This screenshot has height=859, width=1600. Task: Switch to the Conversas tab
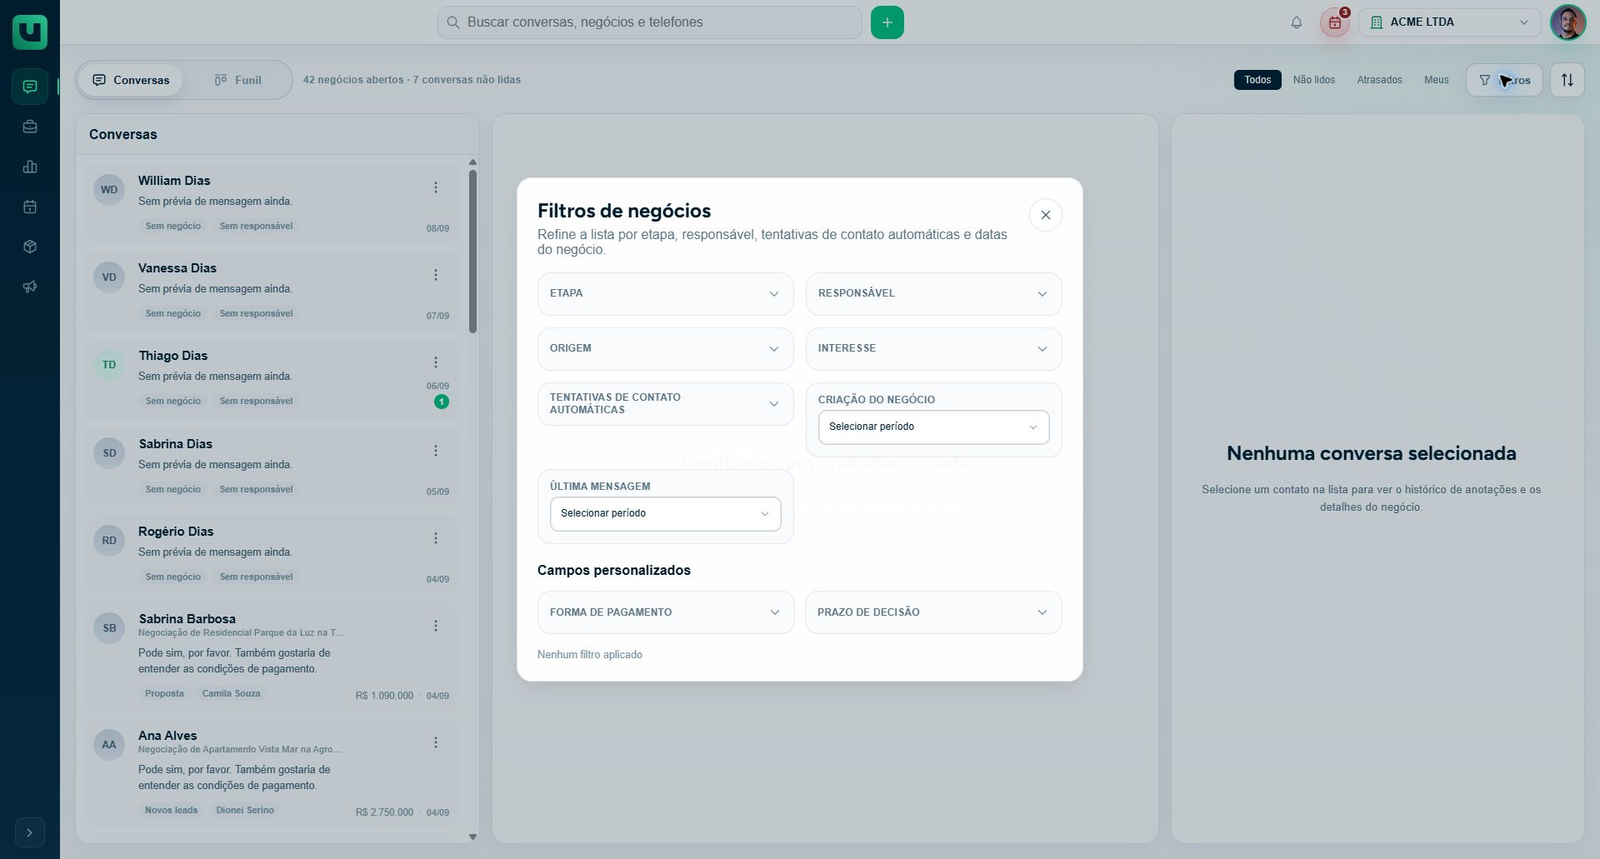131,80
